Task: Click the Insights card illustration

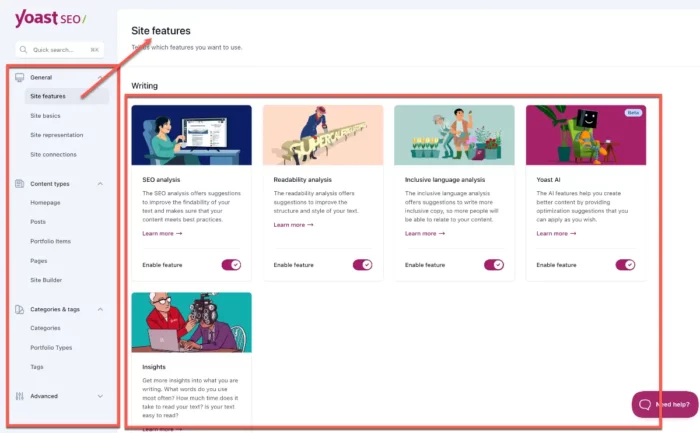Action: click(192, 322)
